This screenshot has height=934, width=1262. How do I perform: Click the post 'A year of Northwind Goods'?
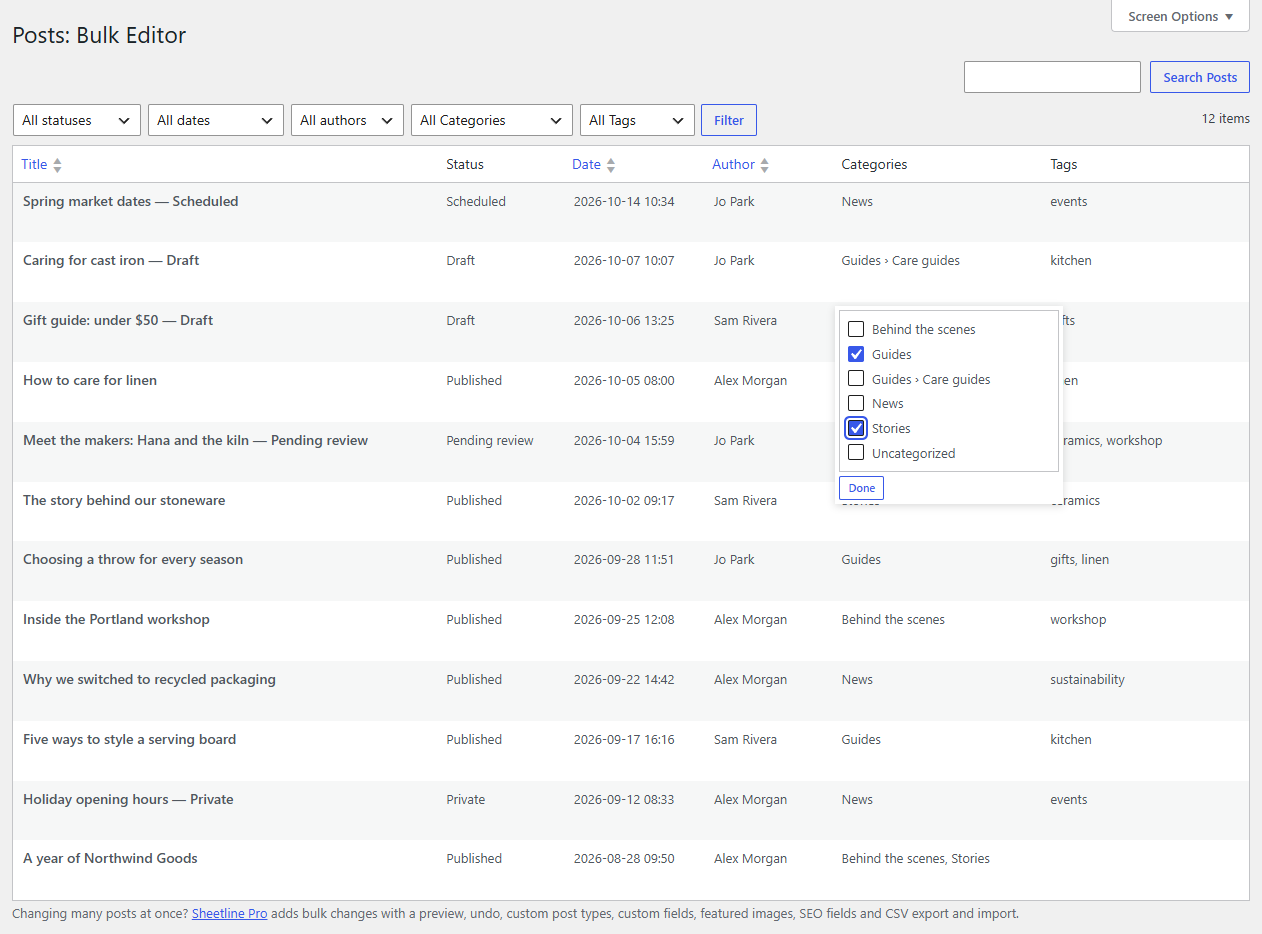(110, 858)
